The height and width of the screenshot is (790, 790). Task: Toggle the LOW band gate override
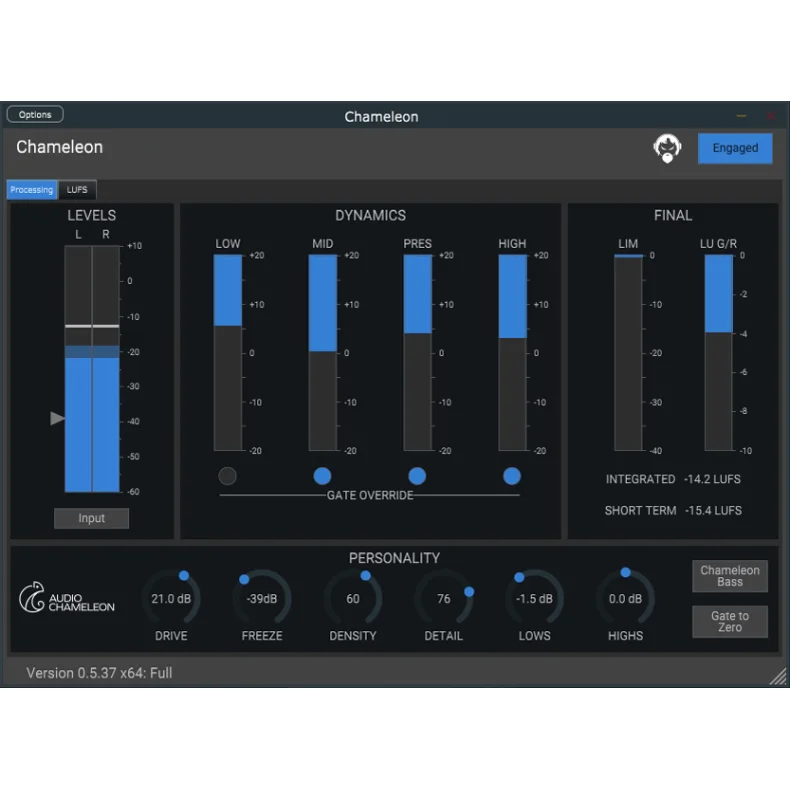[x=227, y=476]
